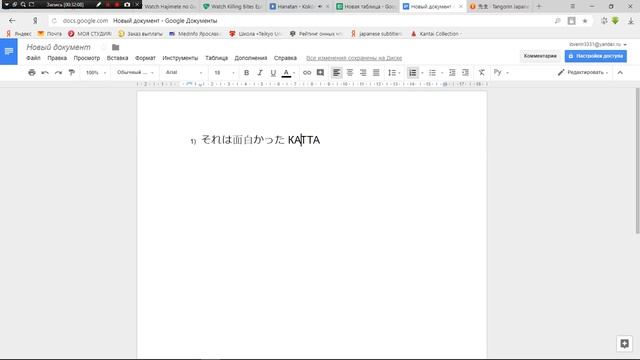The image size is (640, 360).
Task: Click the blue Настройки доступа button
Action: tap(596, 56)
